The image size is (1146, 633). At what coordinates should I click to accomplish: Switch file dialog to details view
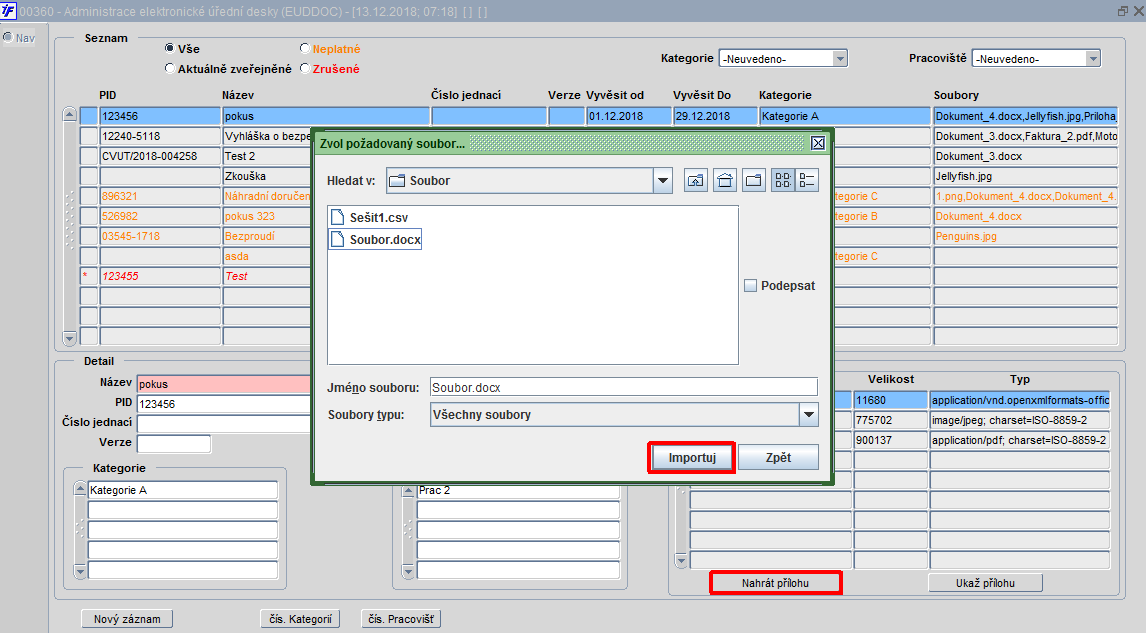807,180
